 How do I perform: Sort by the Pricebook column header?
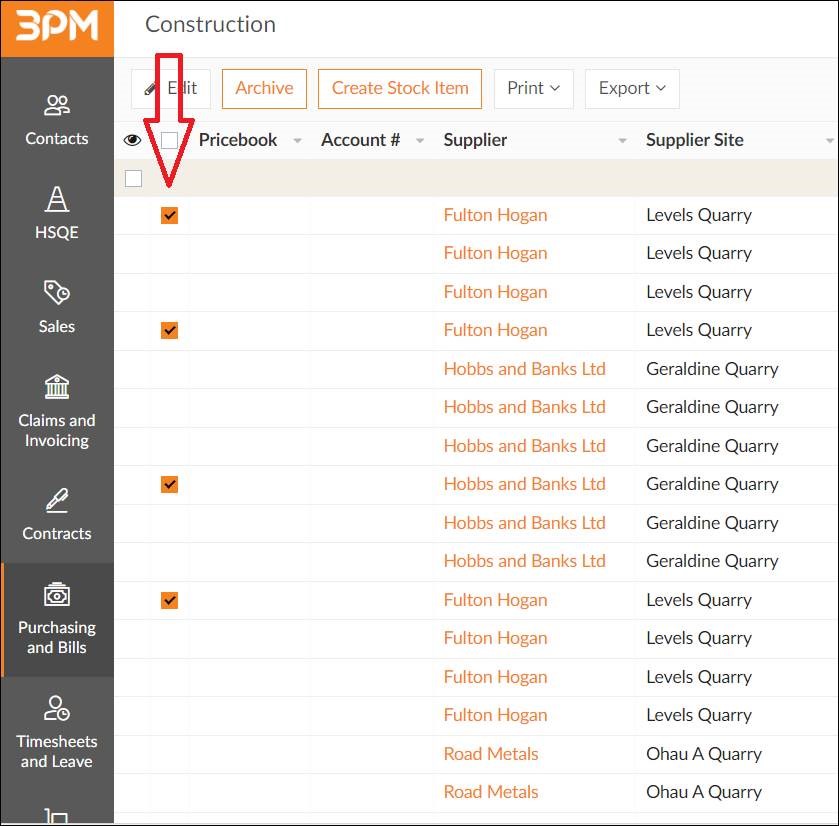[238, 140]
